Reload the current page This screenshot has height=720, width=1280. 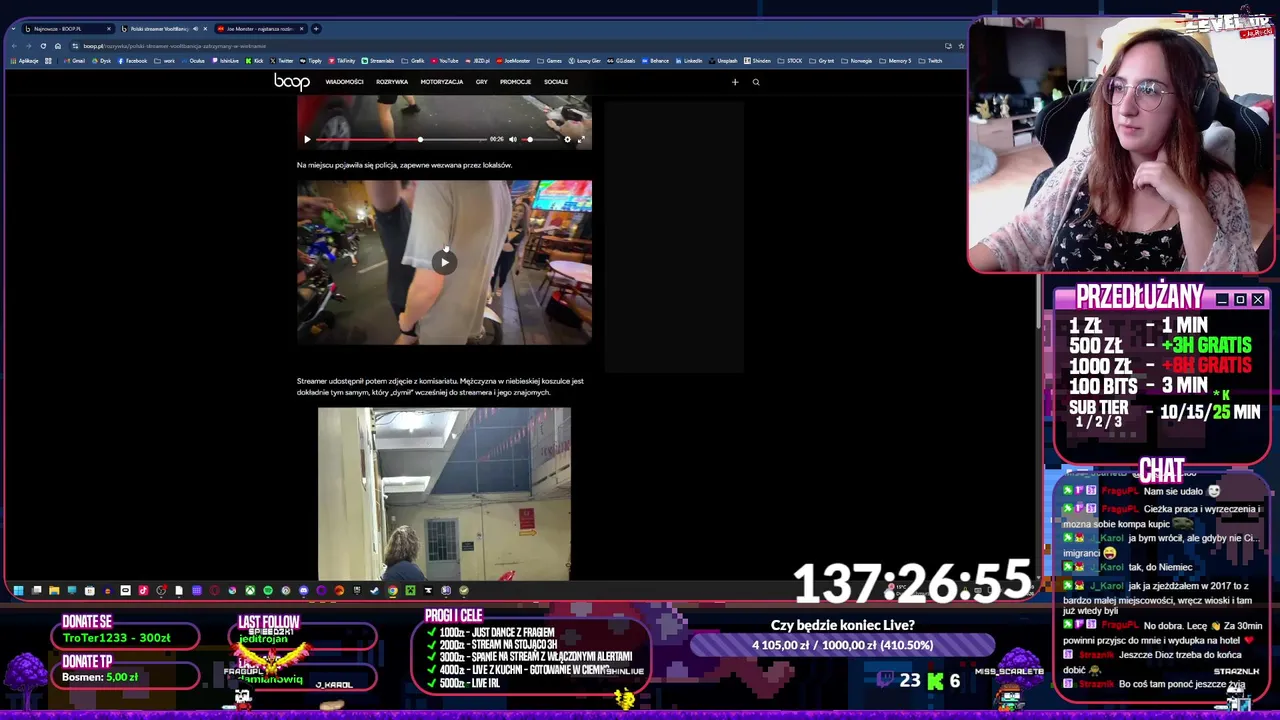43,46
